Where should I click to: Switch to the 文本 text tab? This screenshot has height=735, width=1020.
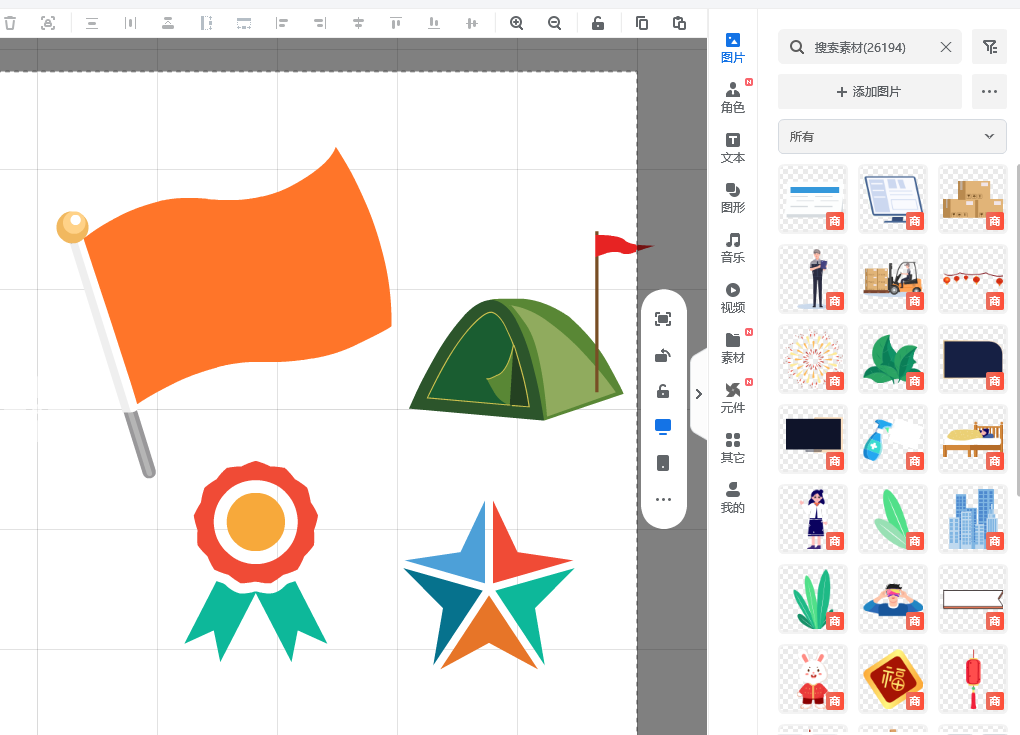733,147
